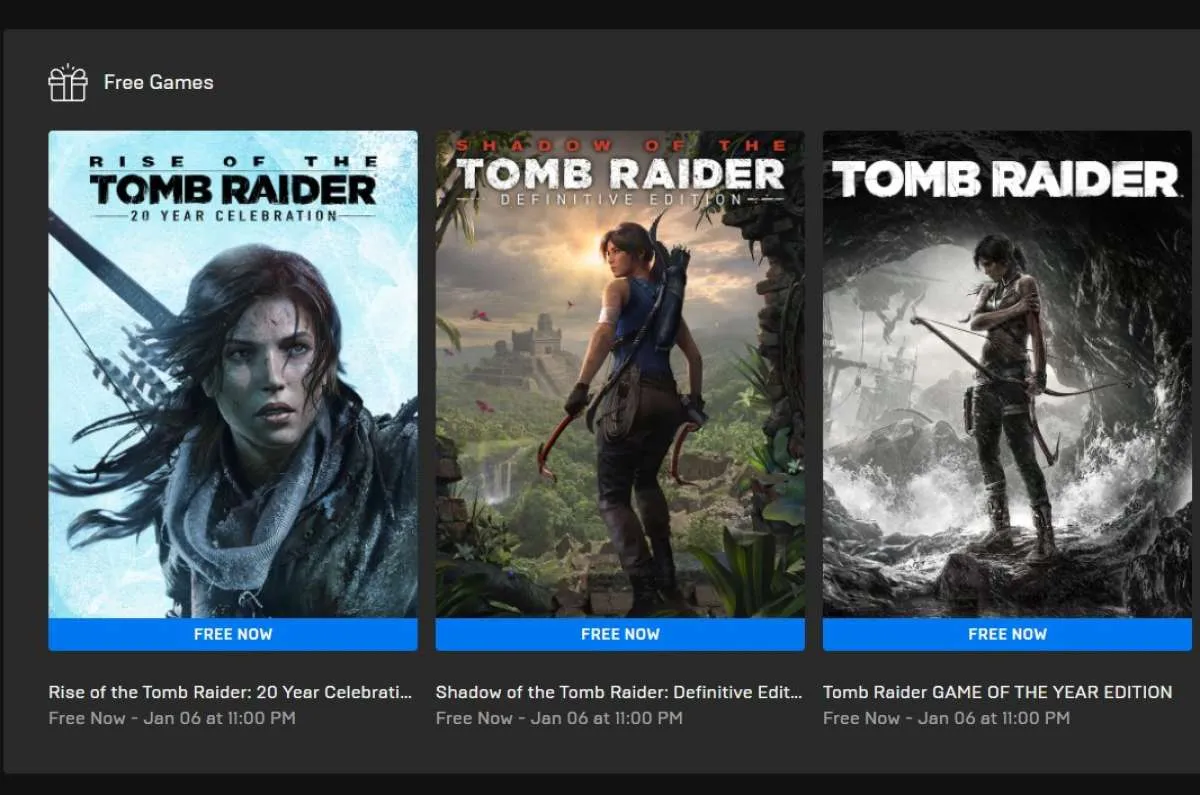
Task: Click the free date under Shadow title
Action: [x=559, y=718]
